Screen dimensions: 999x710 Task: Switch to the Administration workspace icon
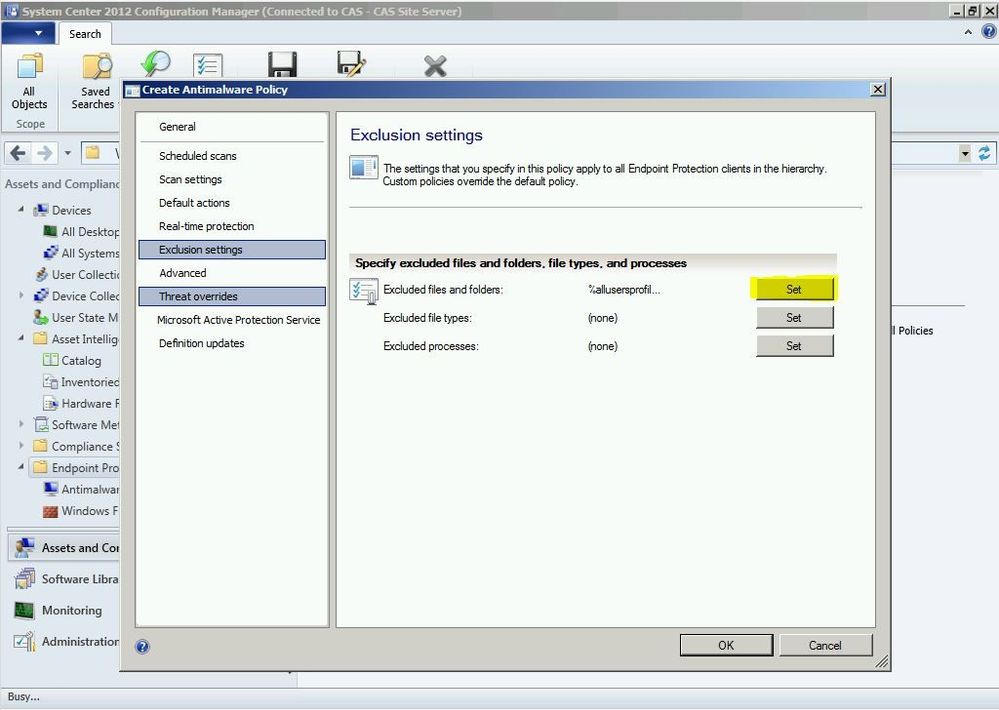click(24, 641)
